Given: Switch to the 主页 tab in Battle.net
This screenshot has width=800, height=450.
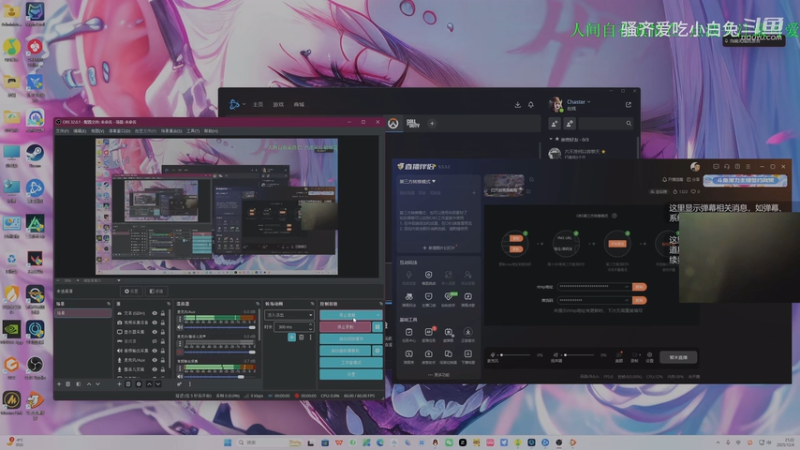Looking at the screenshot, I should click(258, 105).
